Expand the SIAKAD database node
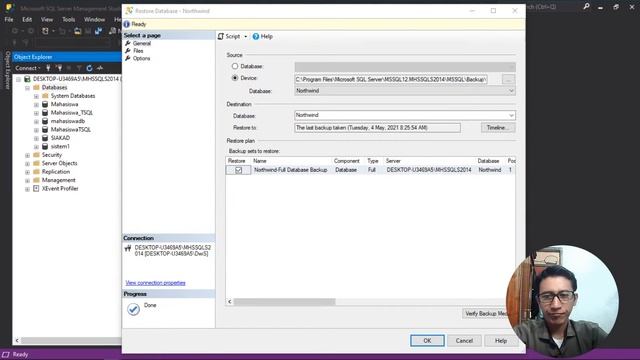Screen dimensions: 640x360 pos(36,138)
